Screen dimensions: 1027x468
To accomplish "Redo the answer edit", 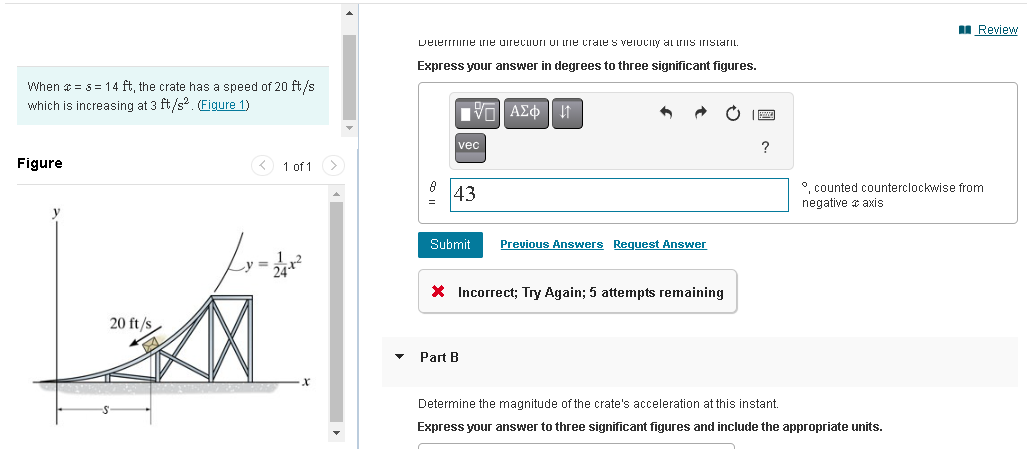I will click(x=700, y=113).
